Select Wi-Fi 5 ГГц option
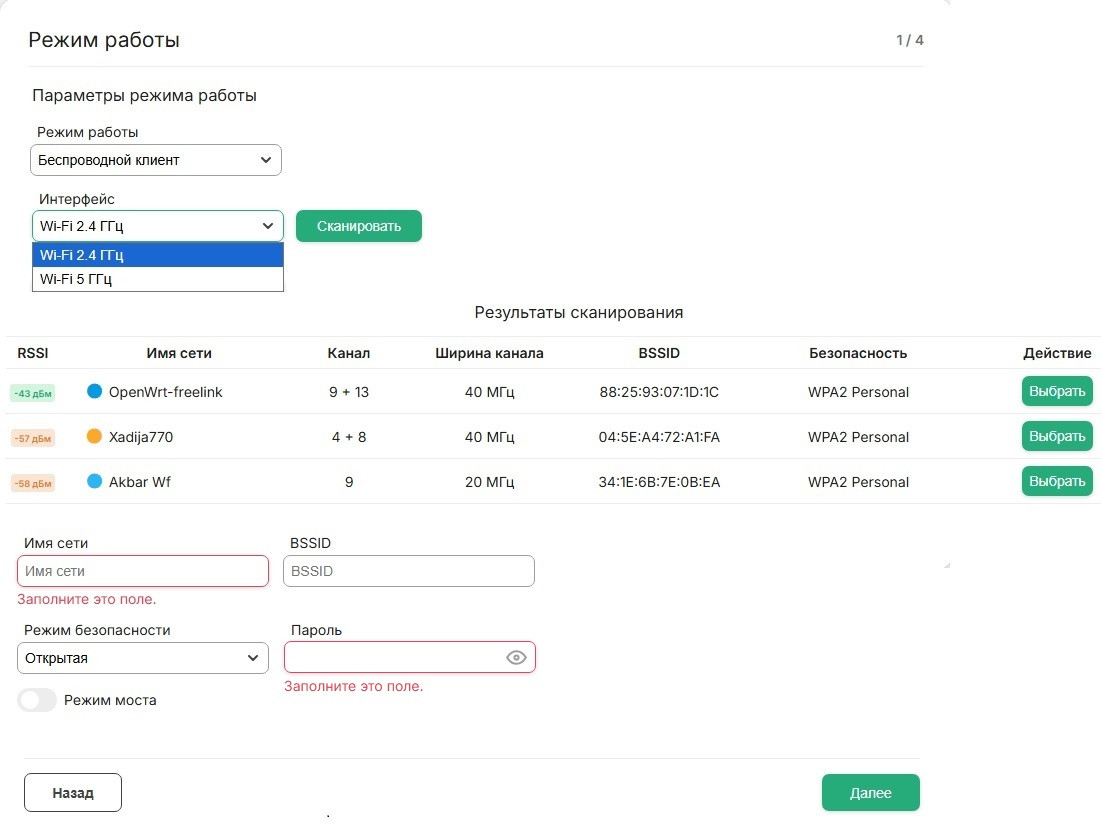Screen dimensions: 1101x833 click(x=157, y=279)
